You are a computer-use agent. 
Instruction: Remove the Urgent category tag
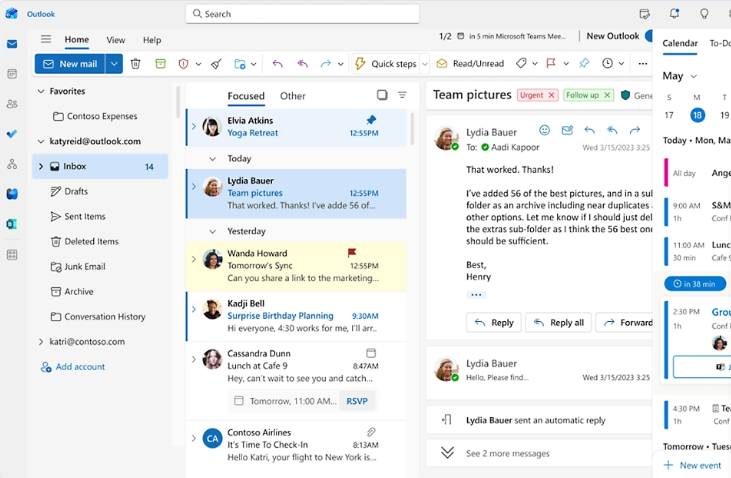(x=552, y=95)
